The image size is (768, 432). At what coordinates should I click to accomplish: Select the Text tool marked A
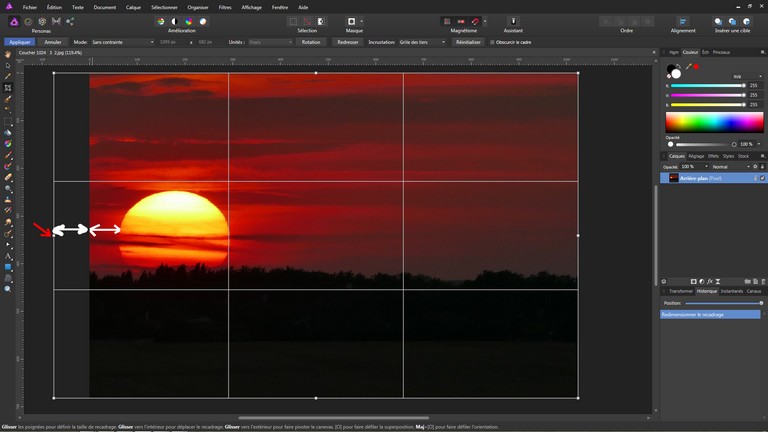pos(8,256)
